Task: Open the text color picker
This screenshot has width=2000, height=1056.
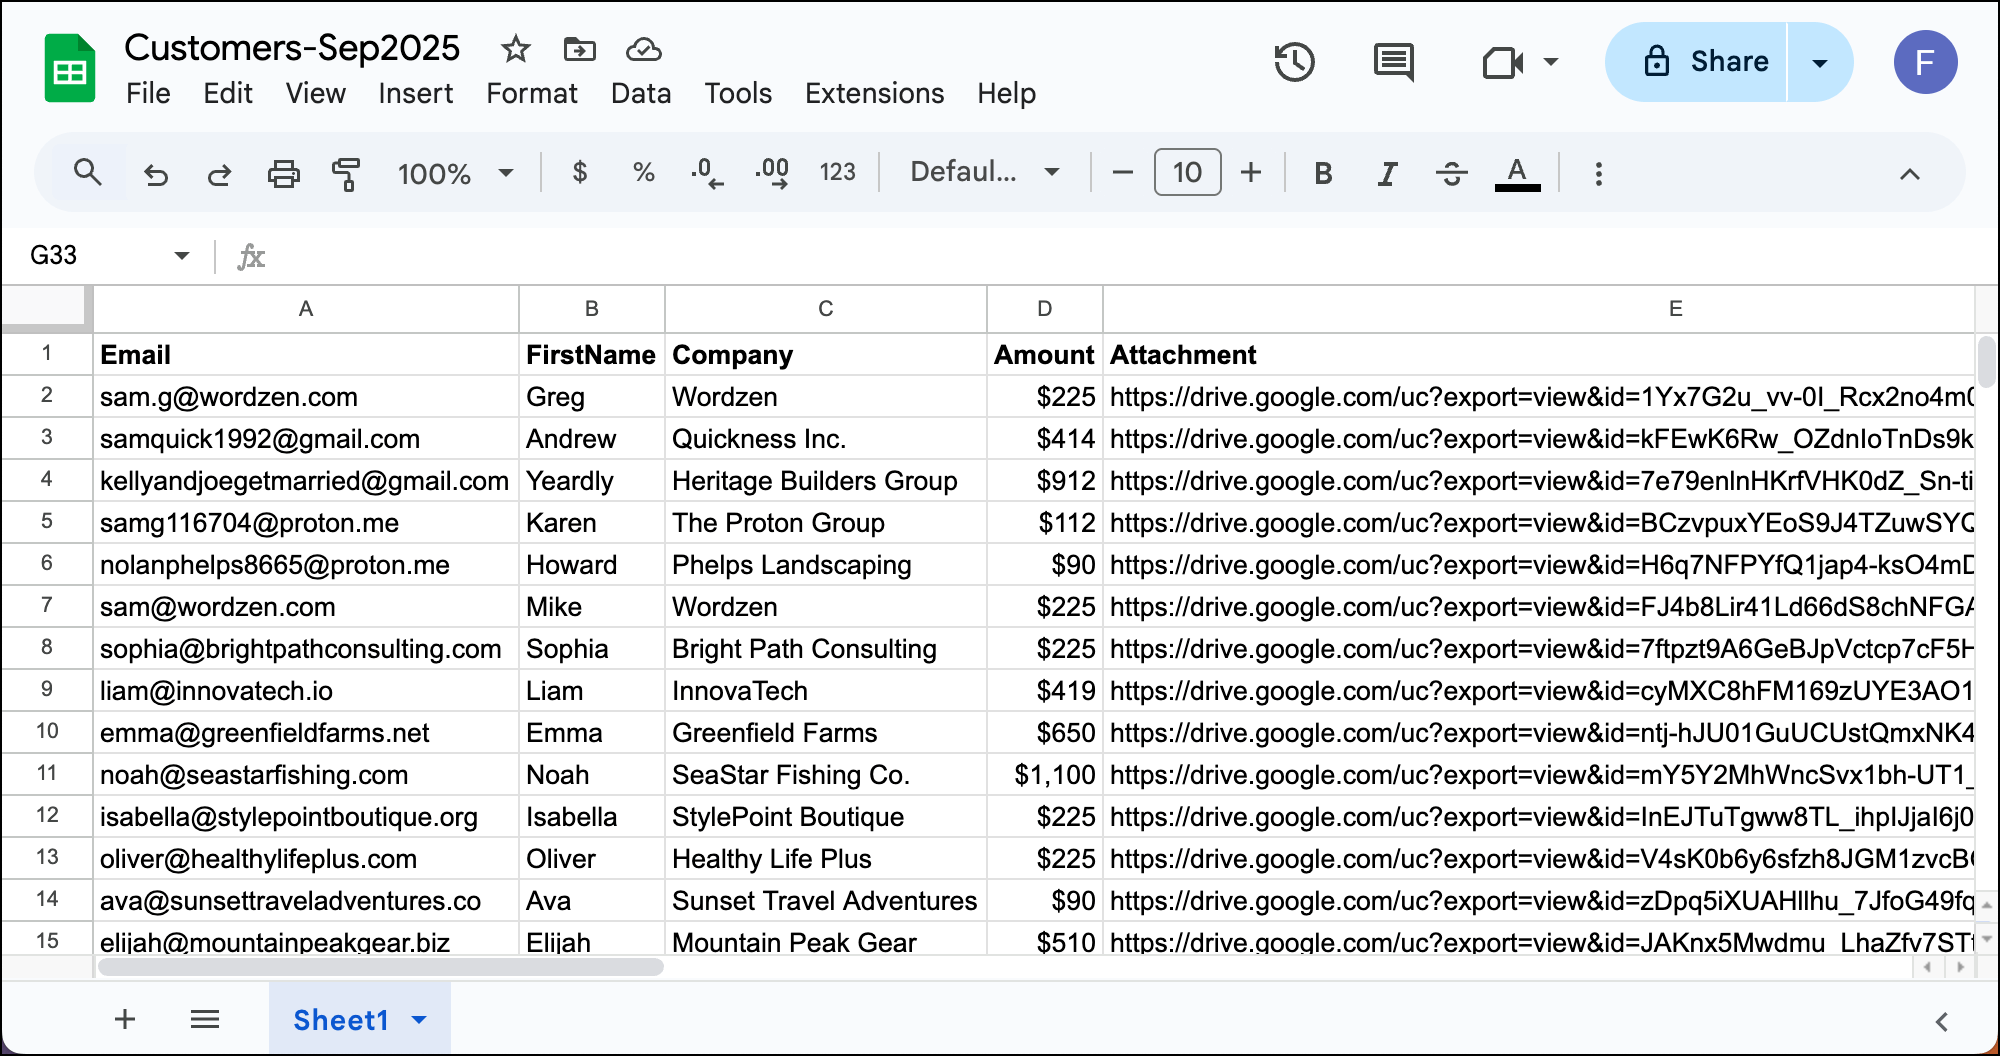Action: (x=1517, y=174)
